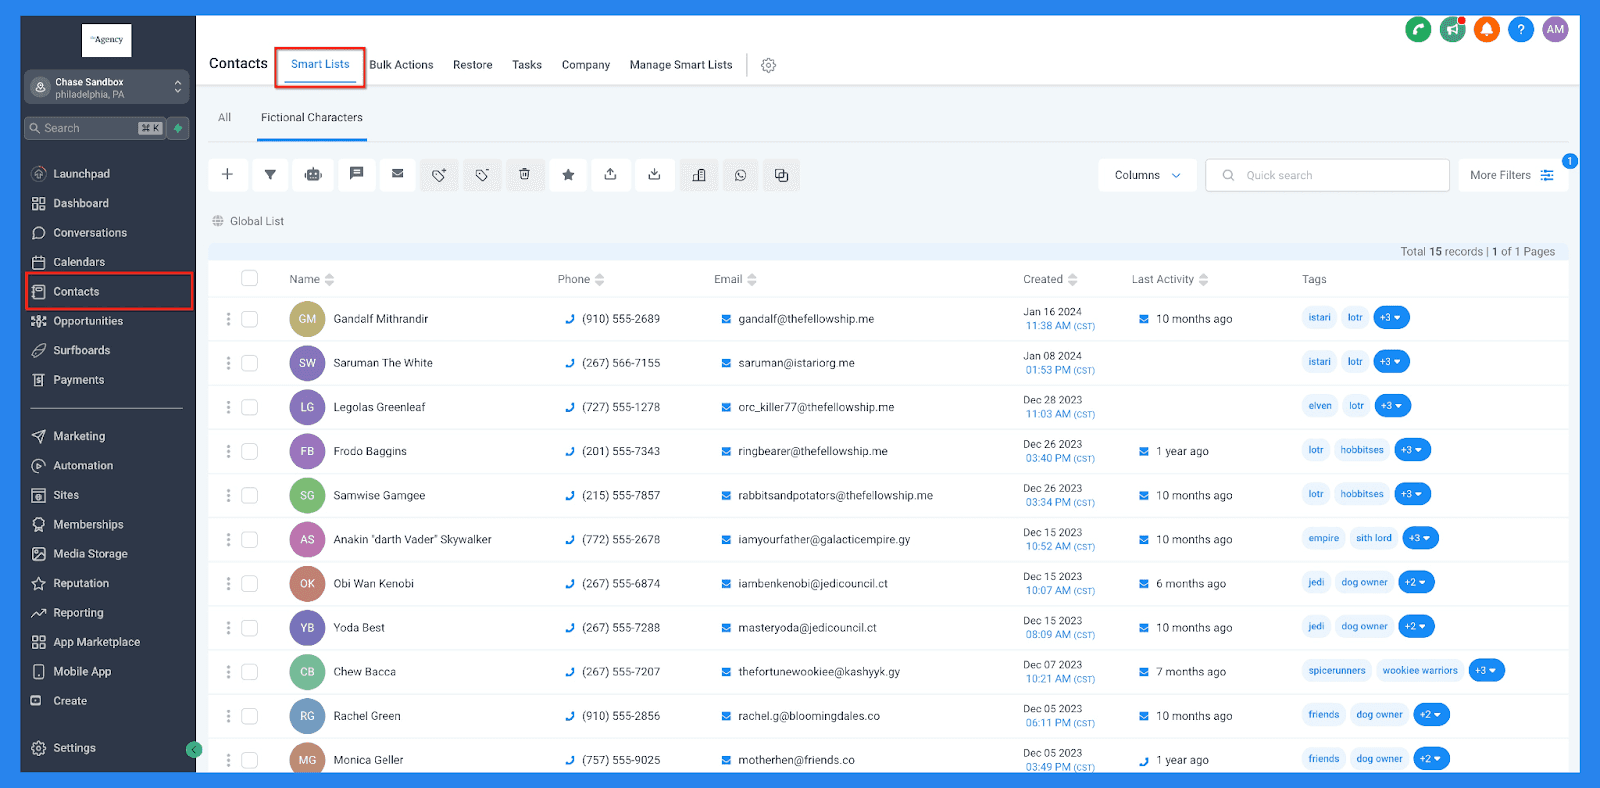
Task: Click the import download icon
Action: tap(654, 175)
